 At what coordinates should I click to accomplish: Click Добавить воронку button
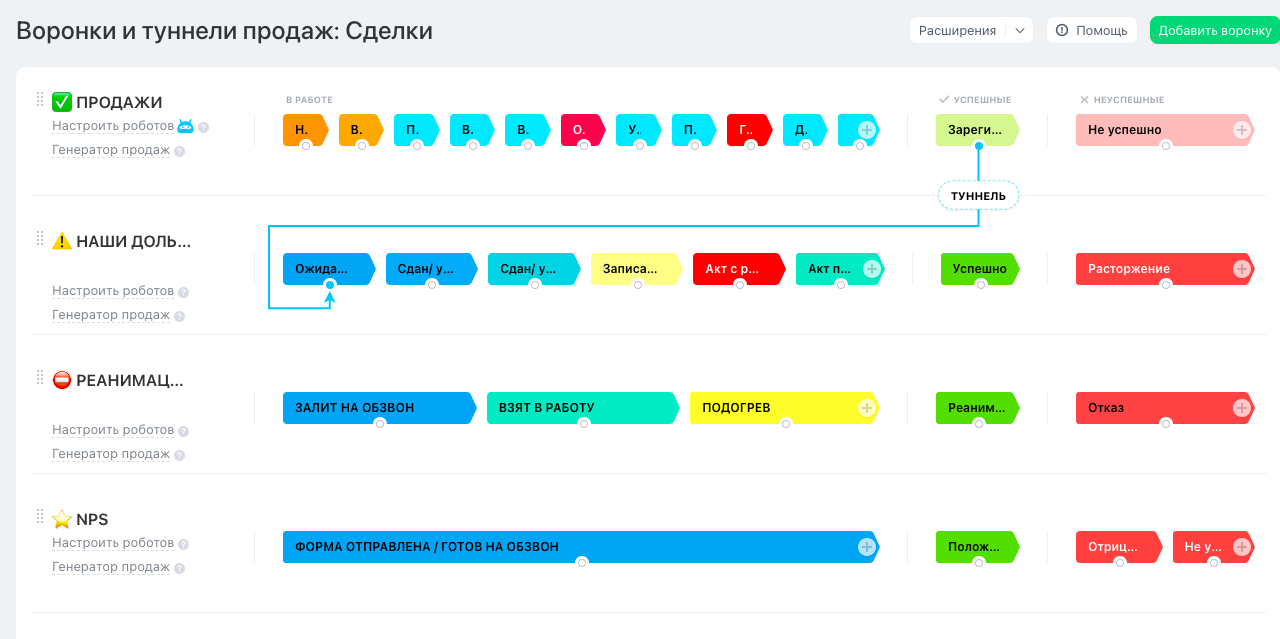point(1215,31)
